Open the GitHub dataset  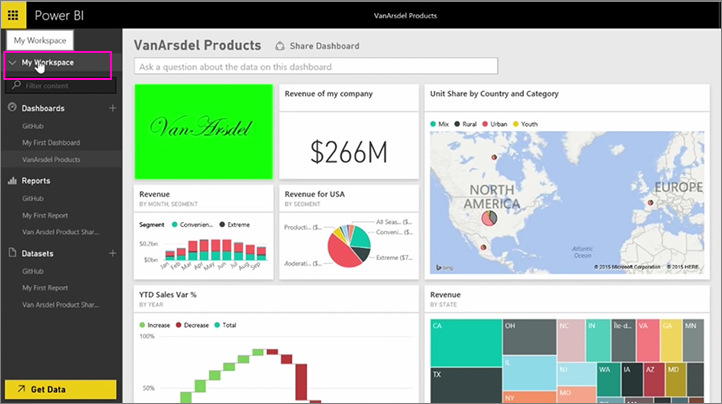tap(33, 271)
